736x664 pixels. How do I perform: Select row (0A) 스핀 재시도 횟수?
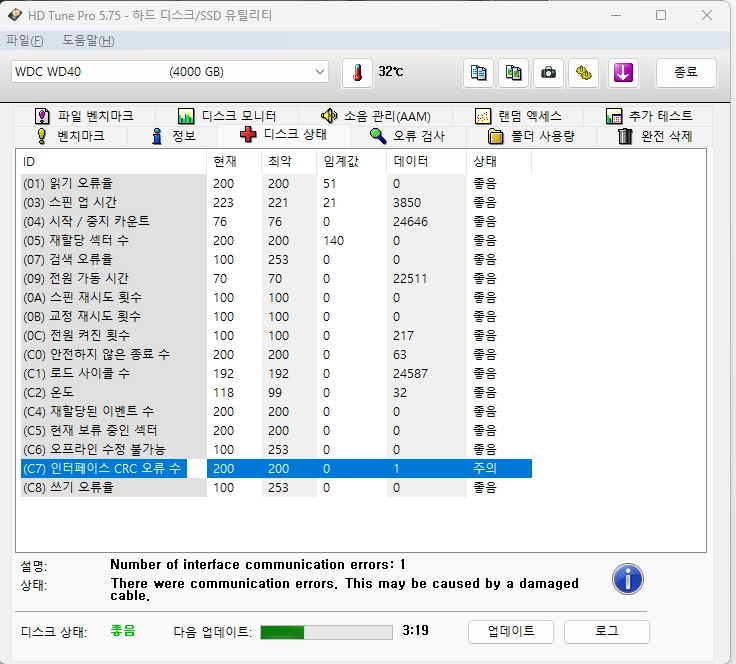pyautogui.click(x=276, y=298)
